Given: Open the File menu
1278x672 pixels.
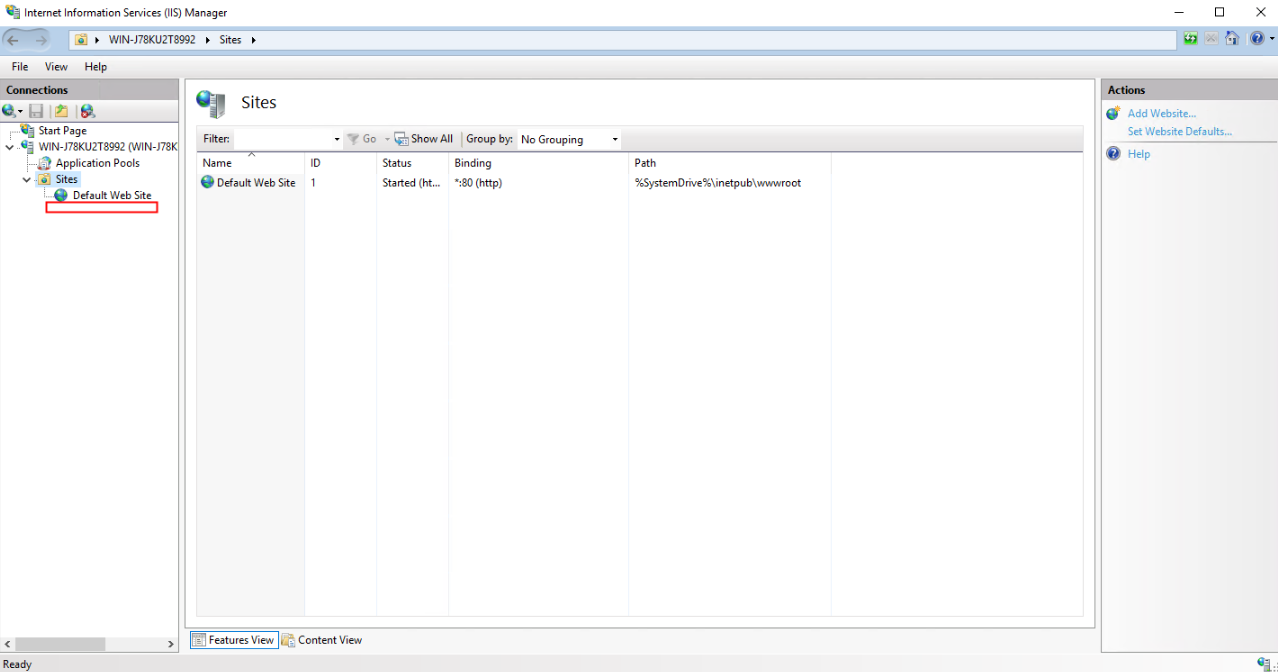Looking at the screenshot, I should pos(20,67).
